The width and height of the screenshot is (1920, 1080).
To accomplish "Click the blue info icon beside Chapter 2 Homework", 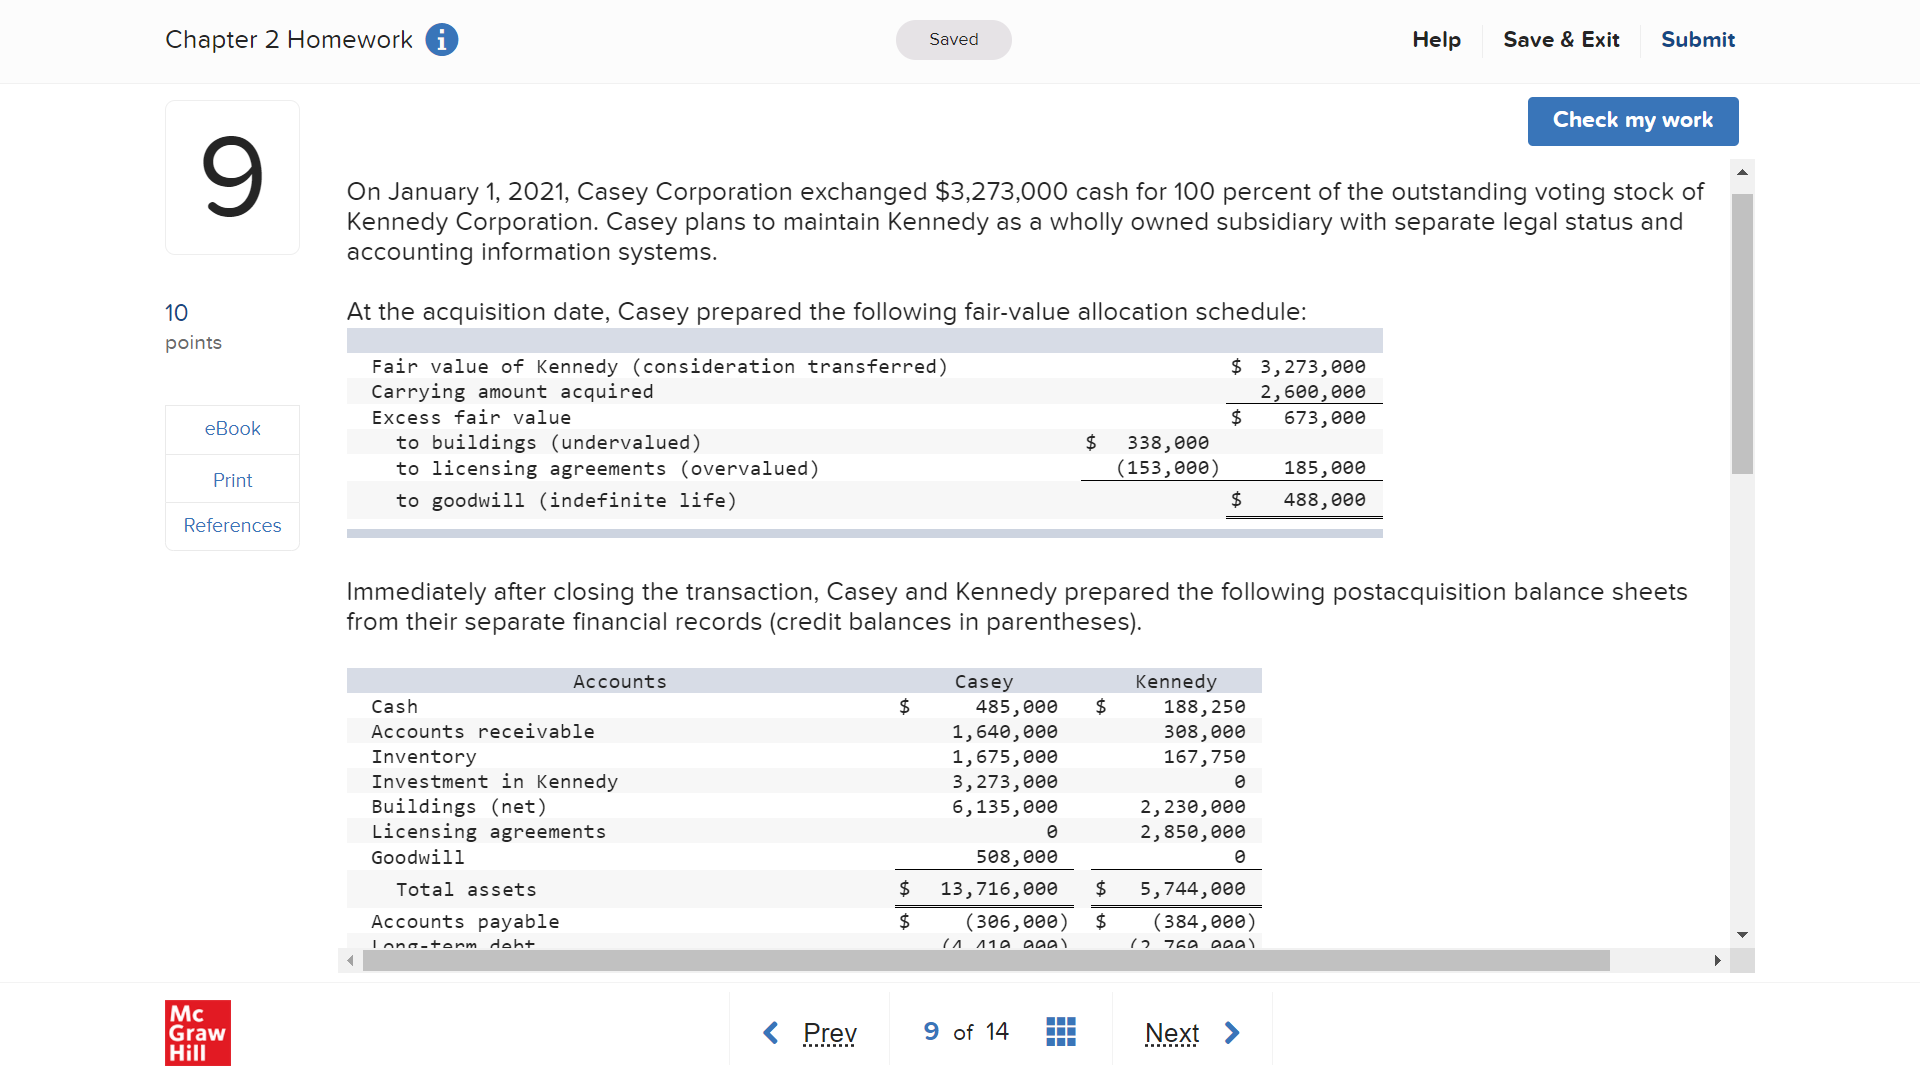I will (441, 40).
